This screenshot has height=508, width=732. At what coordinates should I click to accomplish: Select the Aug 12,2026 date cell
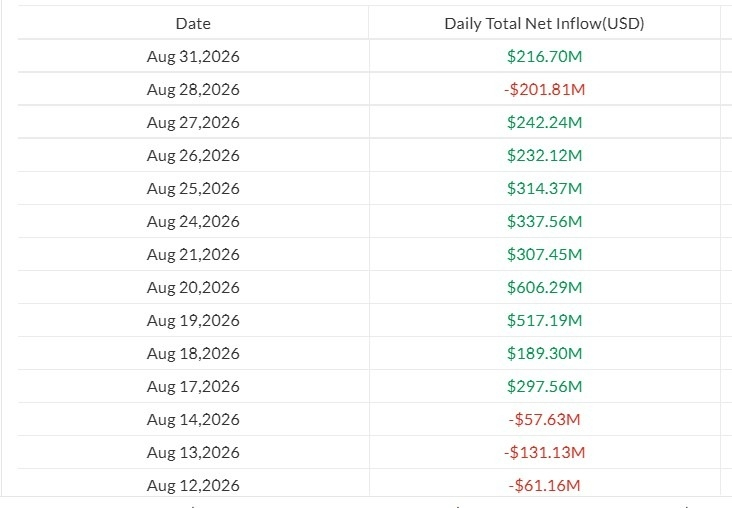pyautogui.click(x=193, y=486)
